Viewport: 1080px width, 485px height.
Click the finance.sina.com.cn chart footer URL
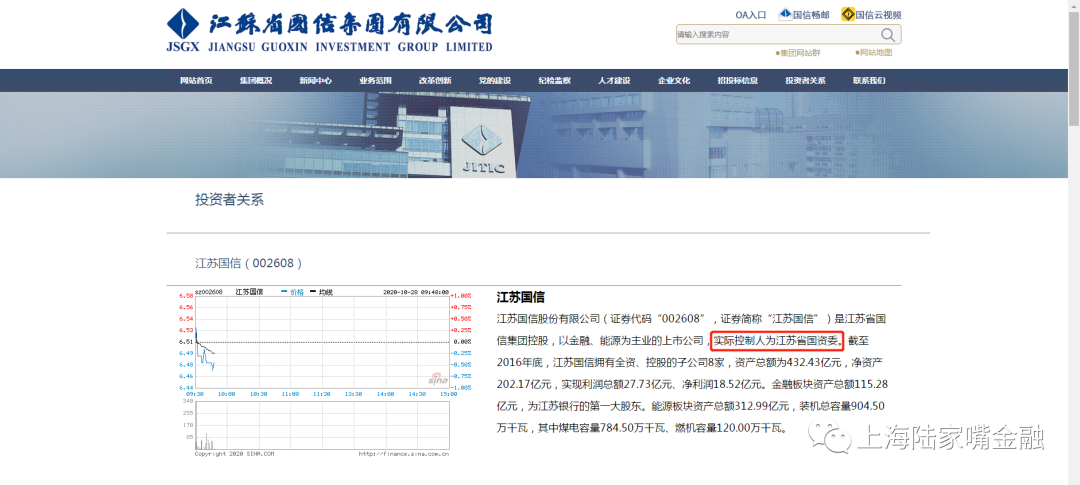404,454
